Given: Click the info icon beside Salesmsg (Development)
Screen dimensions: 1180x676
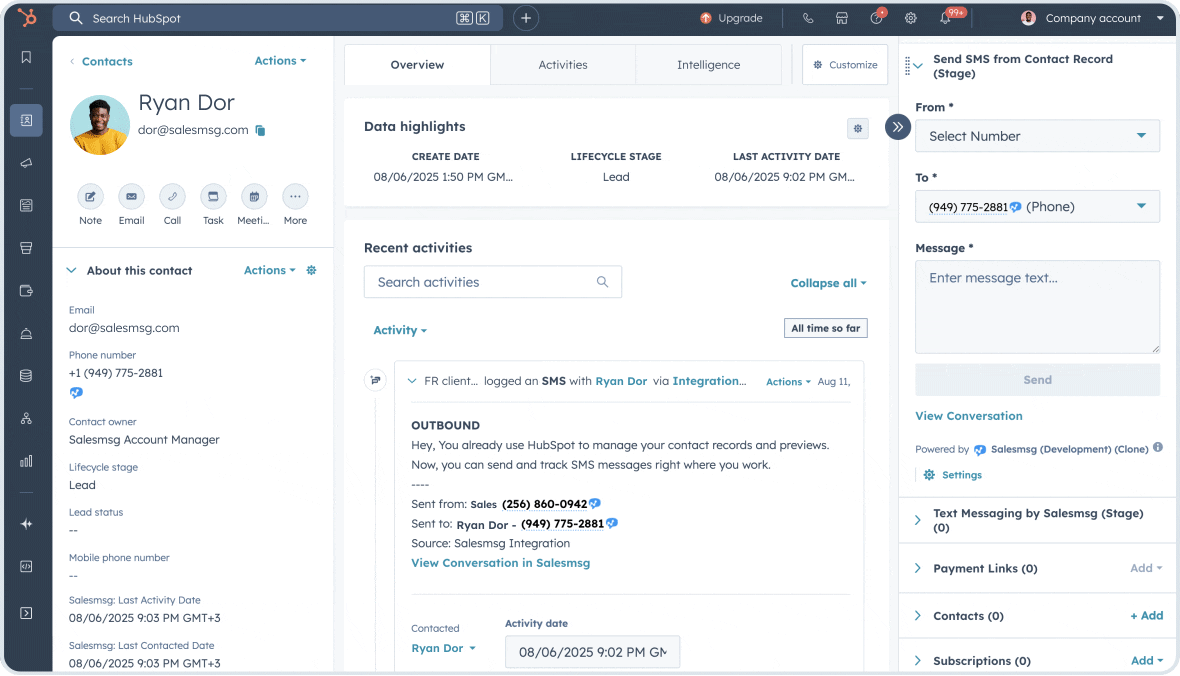Looking at the screenshot, I should 1157,447.
